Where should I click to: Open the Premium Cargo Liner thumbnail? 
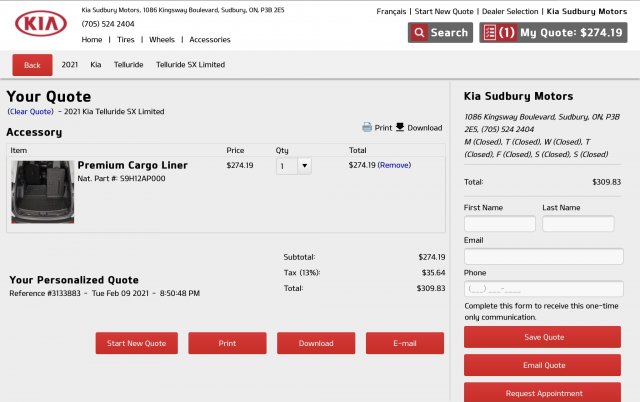tap(42, 192)
